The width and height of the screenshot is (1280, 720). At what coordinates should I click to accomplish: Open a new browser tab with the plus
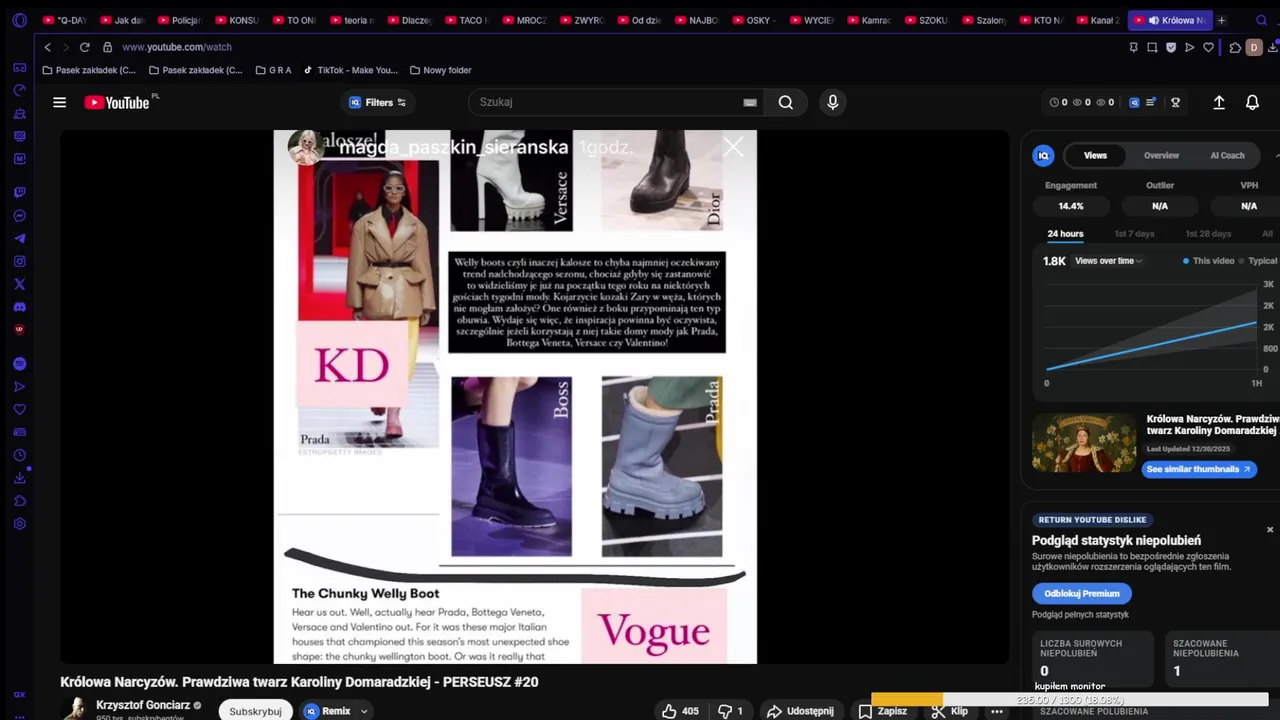point(1221,20)
